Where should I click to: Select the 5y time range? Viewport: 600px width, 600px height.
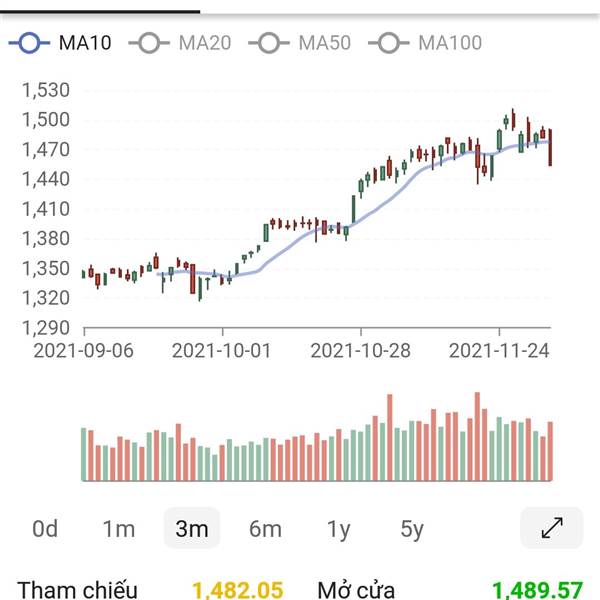(x=412, y=530)
